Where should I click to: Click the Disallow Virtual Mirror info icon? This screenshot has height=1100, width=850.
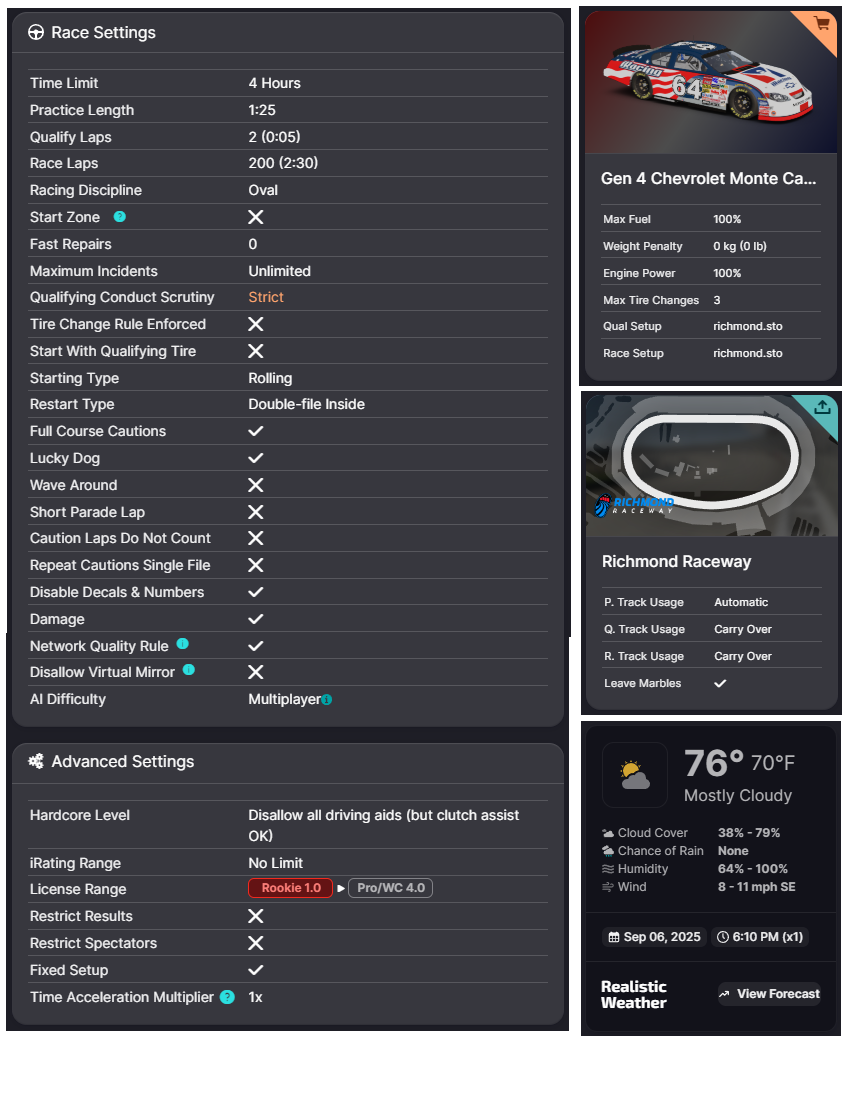click(189, 671)
